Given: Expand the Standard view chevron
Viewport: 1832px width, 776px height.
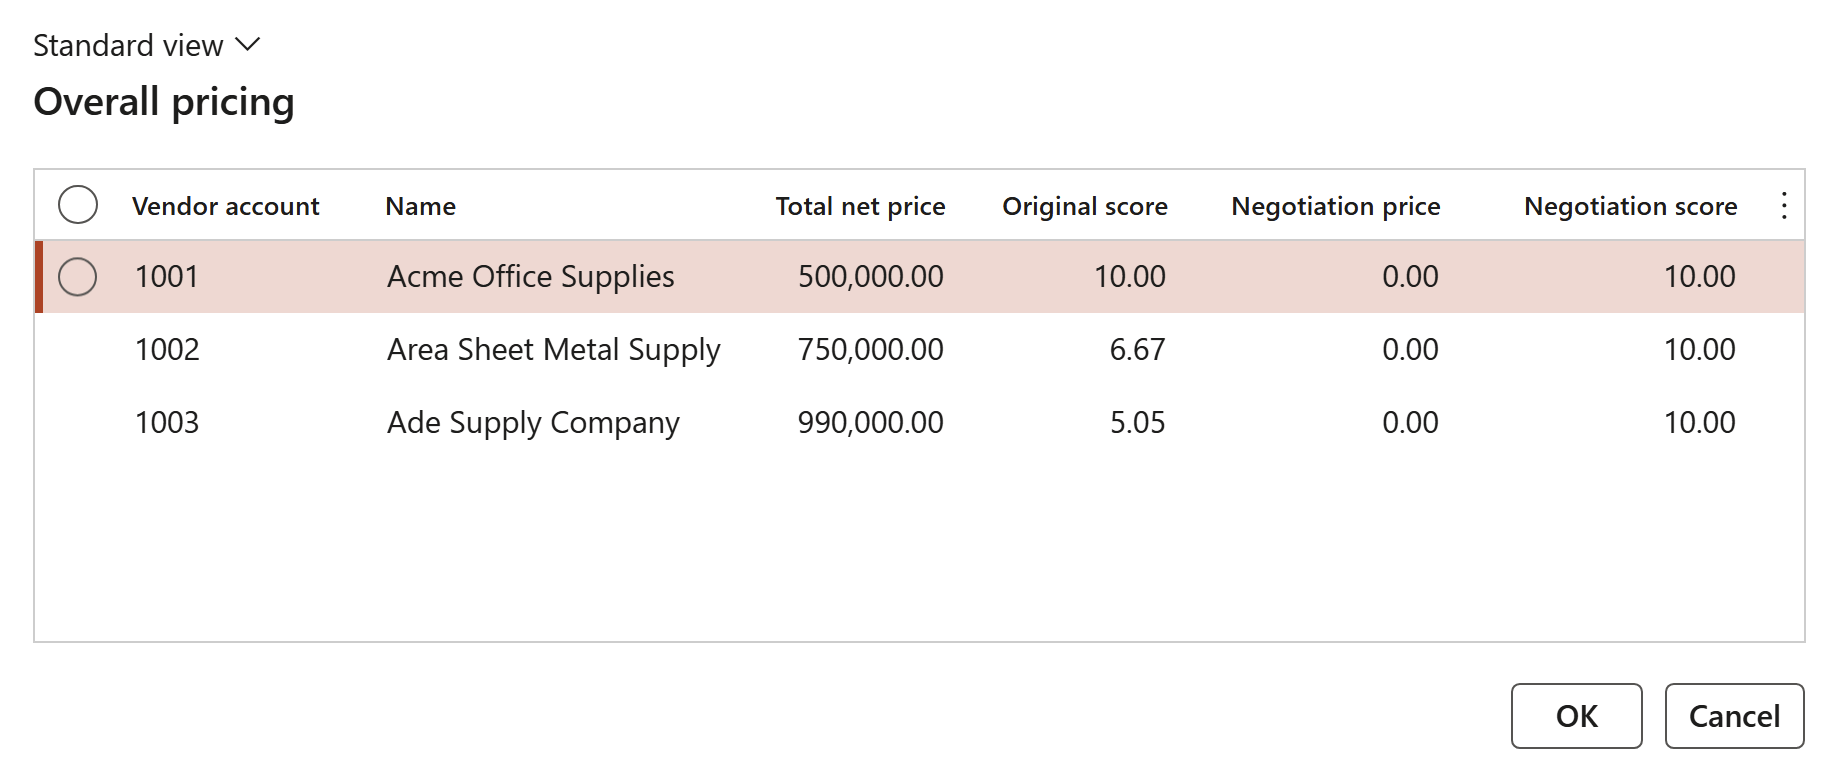Looking at the screenshot, I should [x=247, y=45].
